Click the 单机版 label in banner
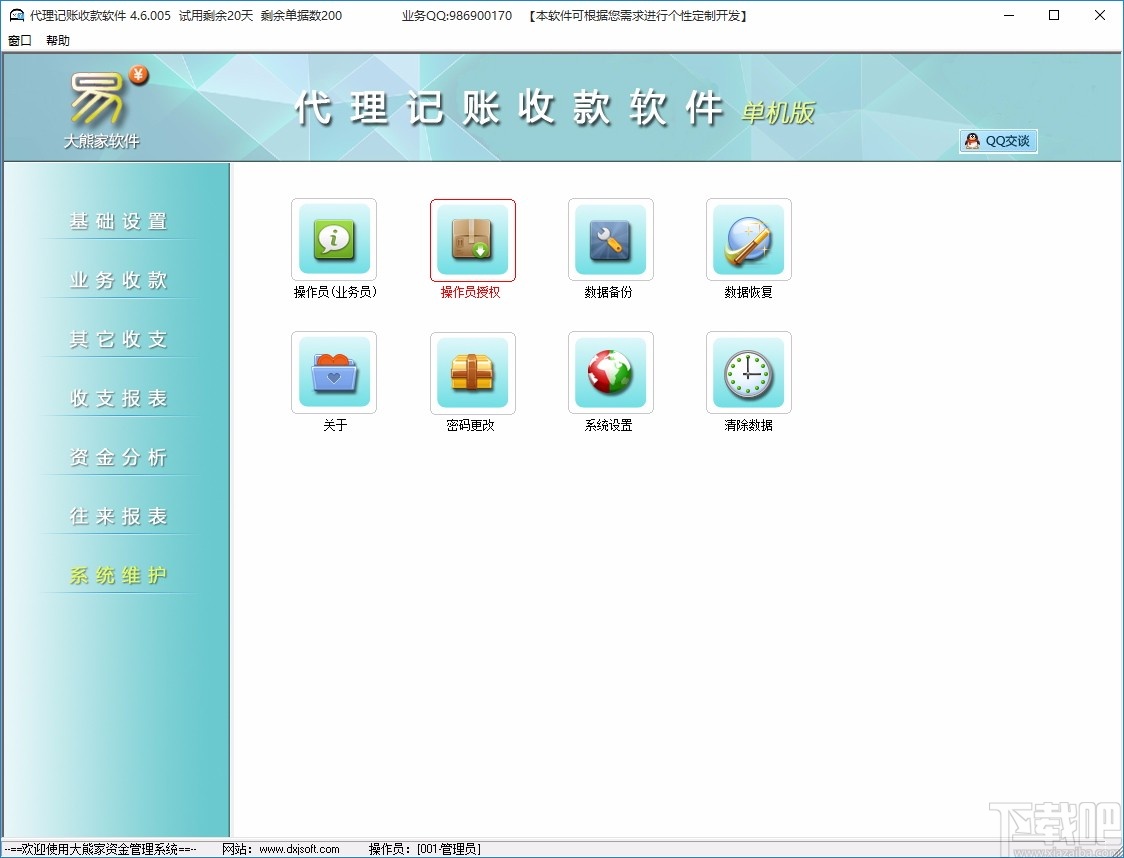 [778, 113]
